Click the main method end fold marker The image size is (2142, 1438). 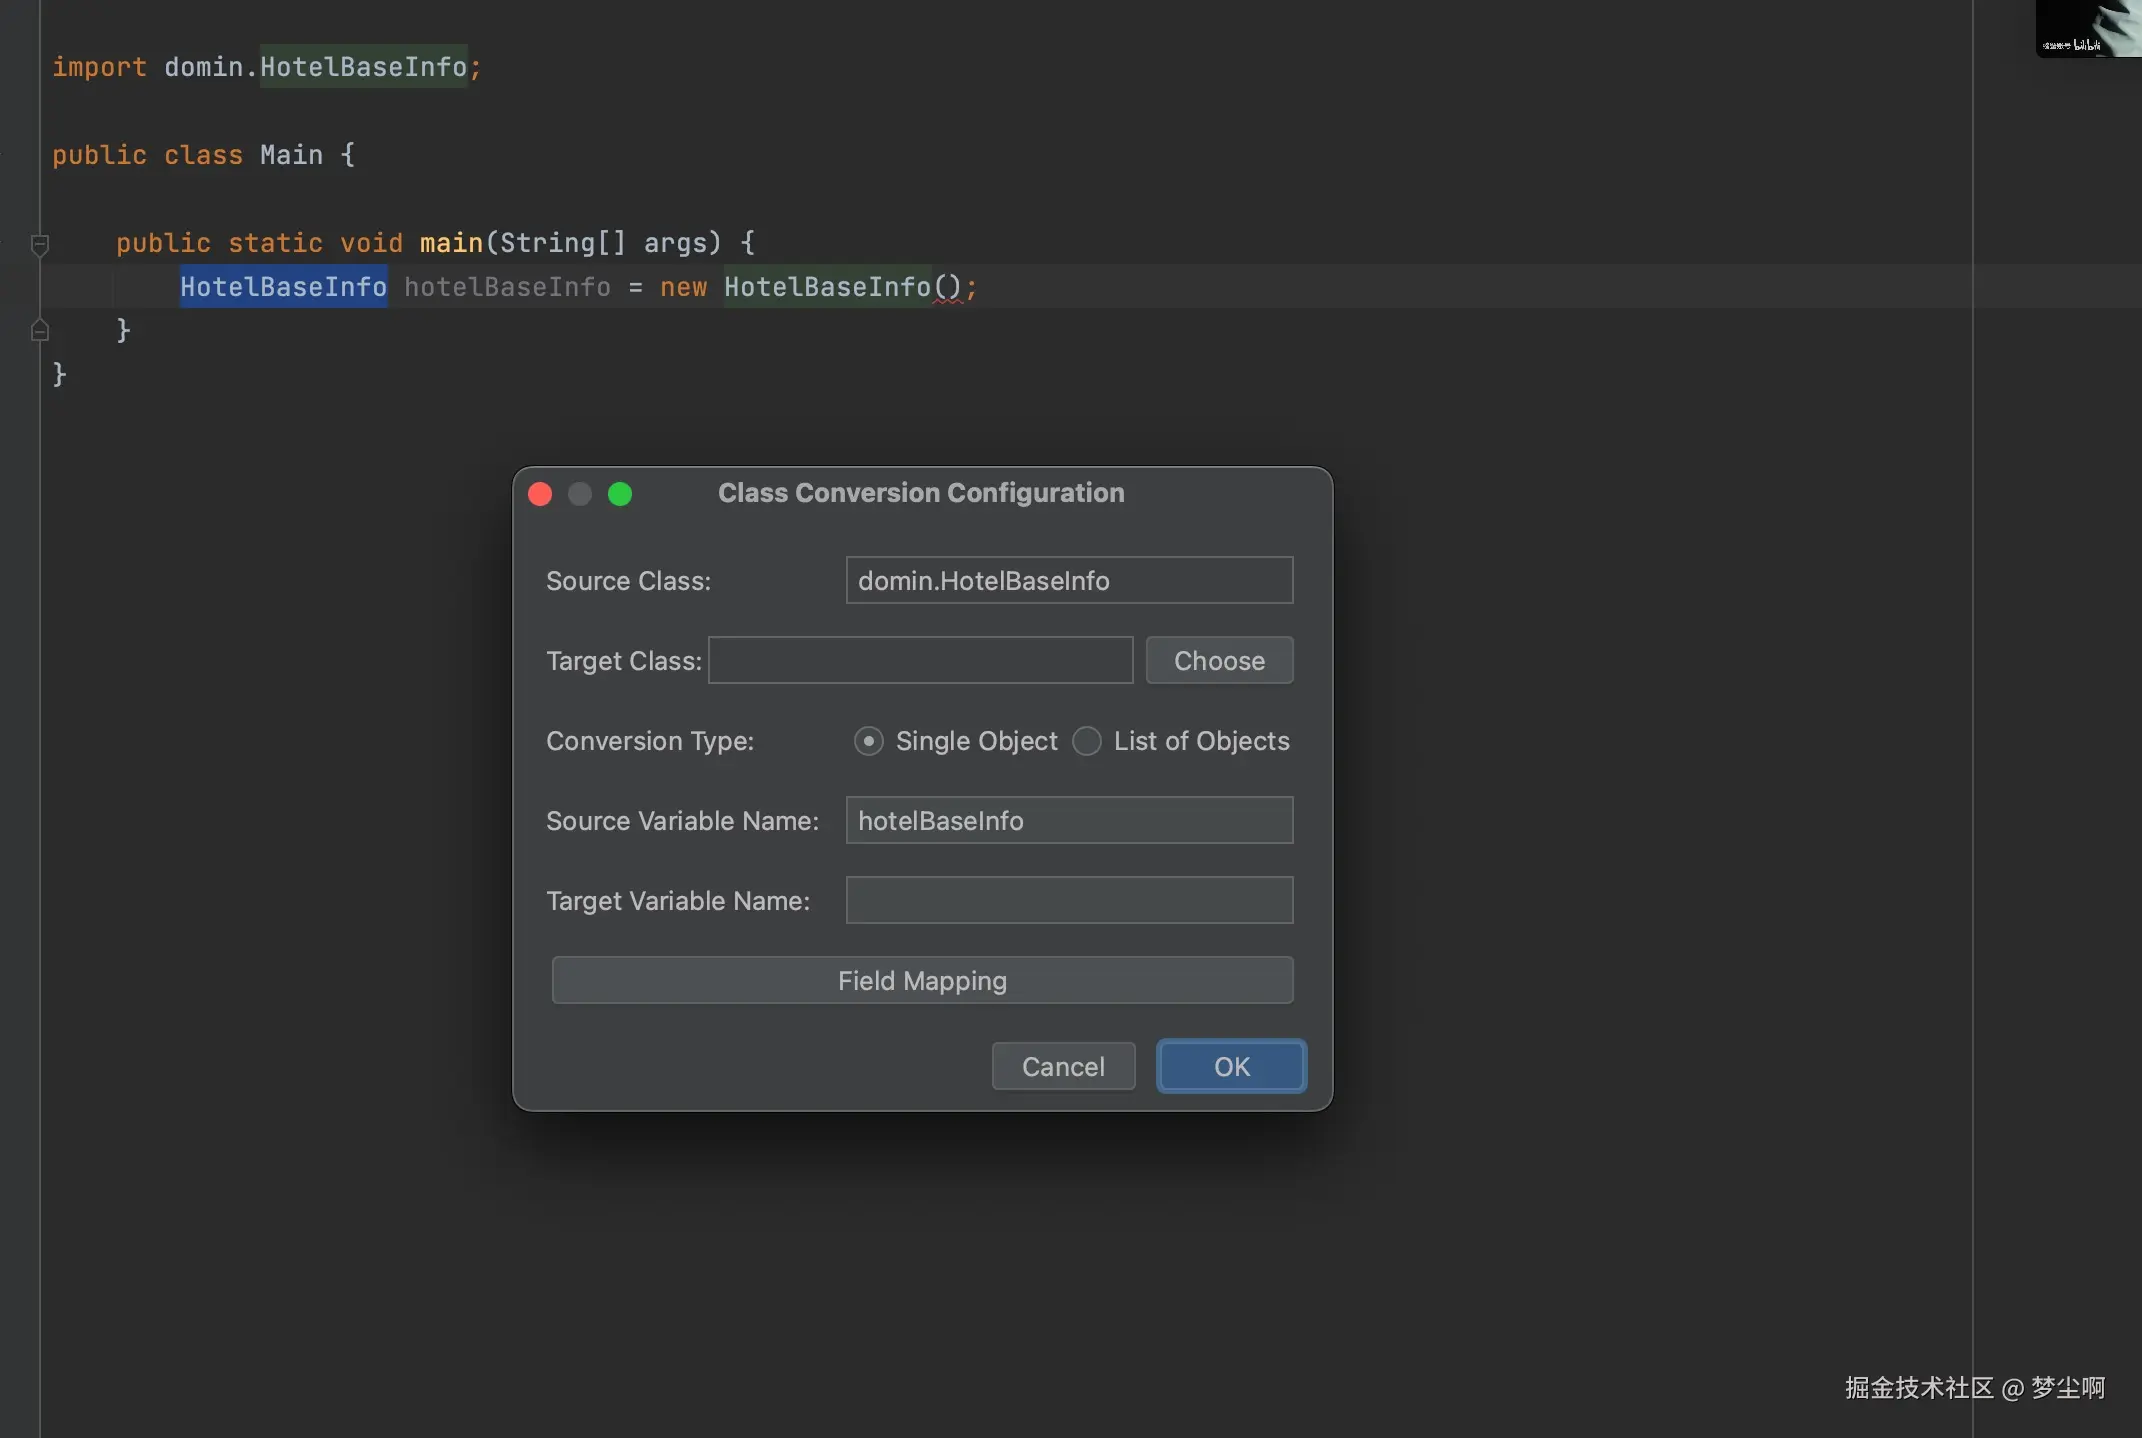point(40,330)
